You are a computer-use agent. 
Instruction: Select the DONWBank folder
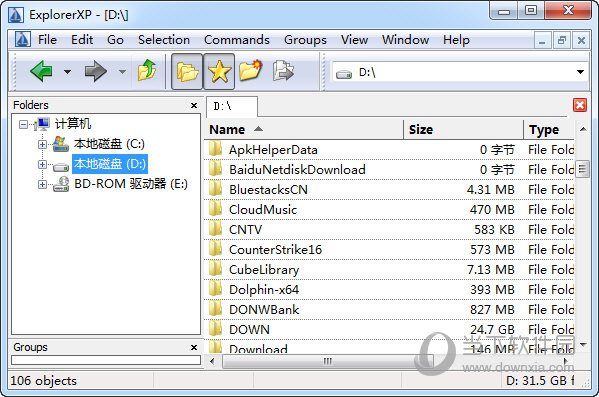coord(264,309)
